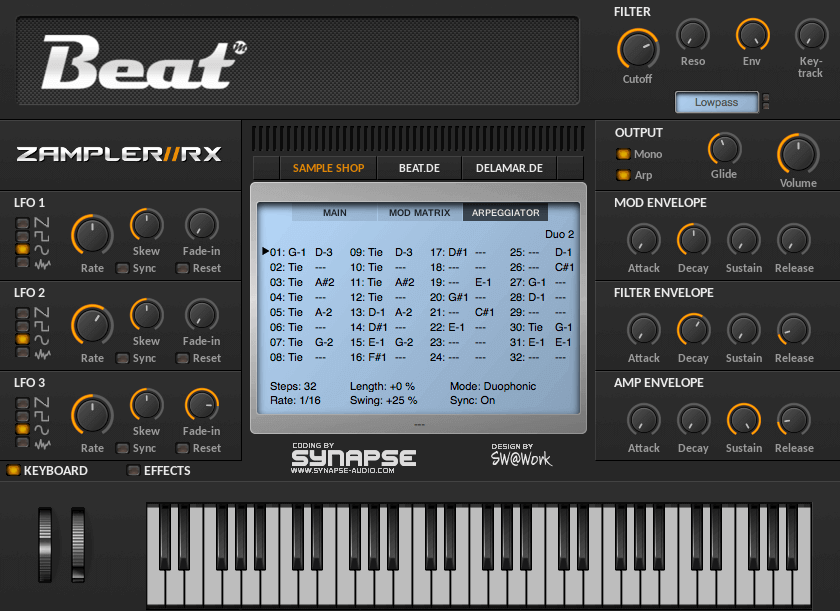Disable Mono output mode

tap(623, 154)
